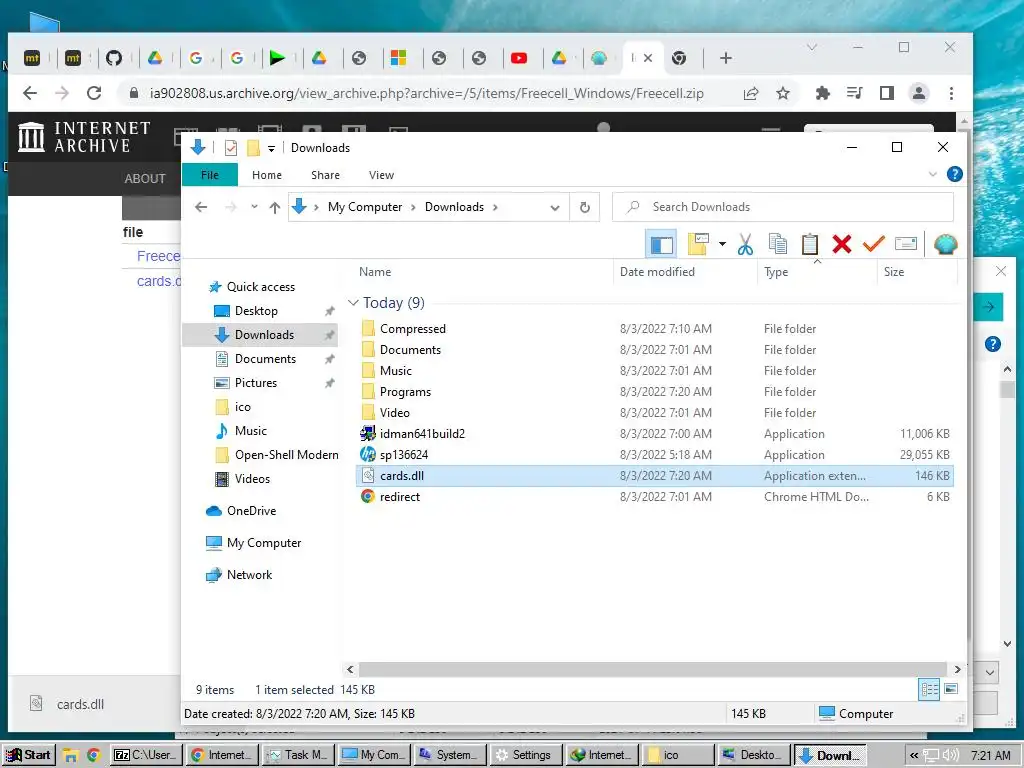This screenshot has height=768, width=1024.
Task: Select ico folder in navigation pane
Action: click(x=242, y=407)
